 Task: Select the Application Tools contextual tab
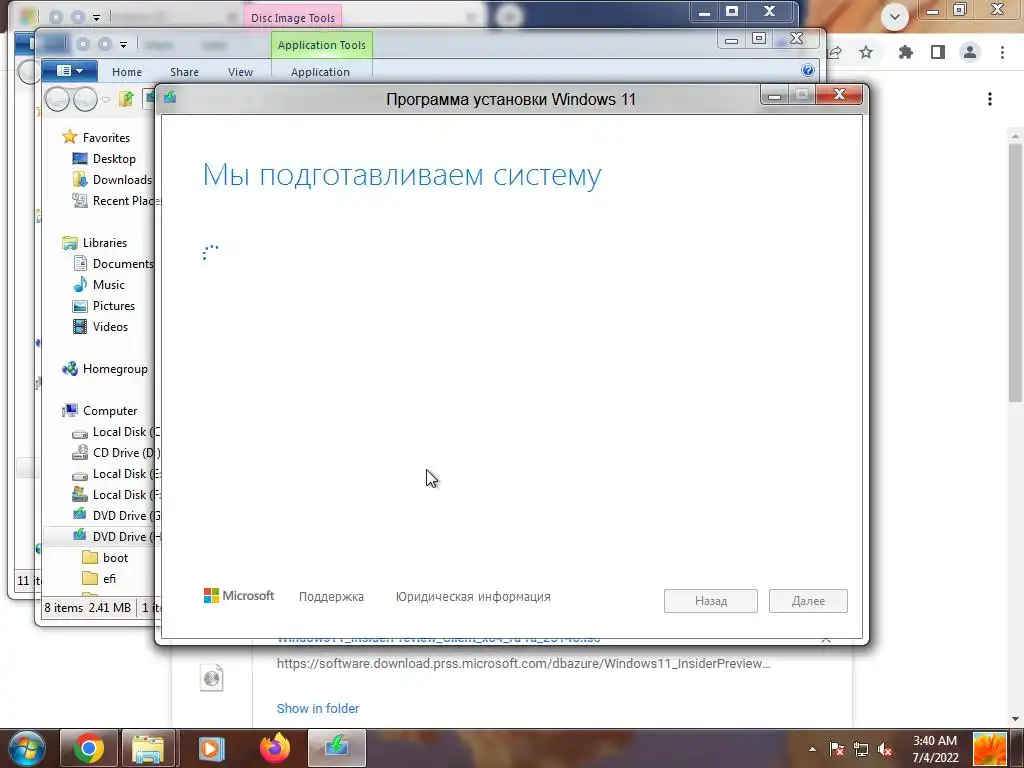[x=321, y=45]
